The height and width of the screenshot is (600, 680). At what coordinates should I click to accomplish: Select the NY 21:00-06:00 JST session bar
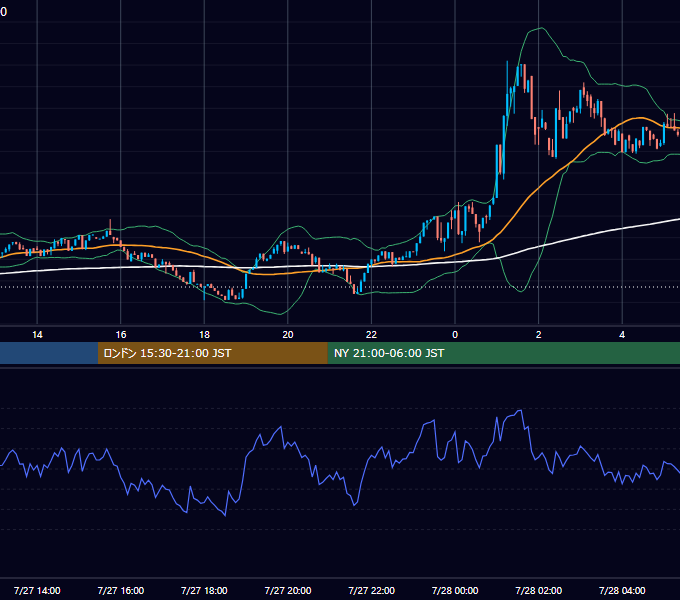coord(503,353)
